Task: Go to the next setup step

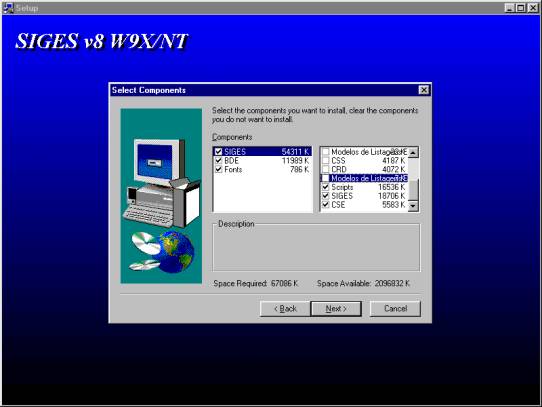Action: 336,308
